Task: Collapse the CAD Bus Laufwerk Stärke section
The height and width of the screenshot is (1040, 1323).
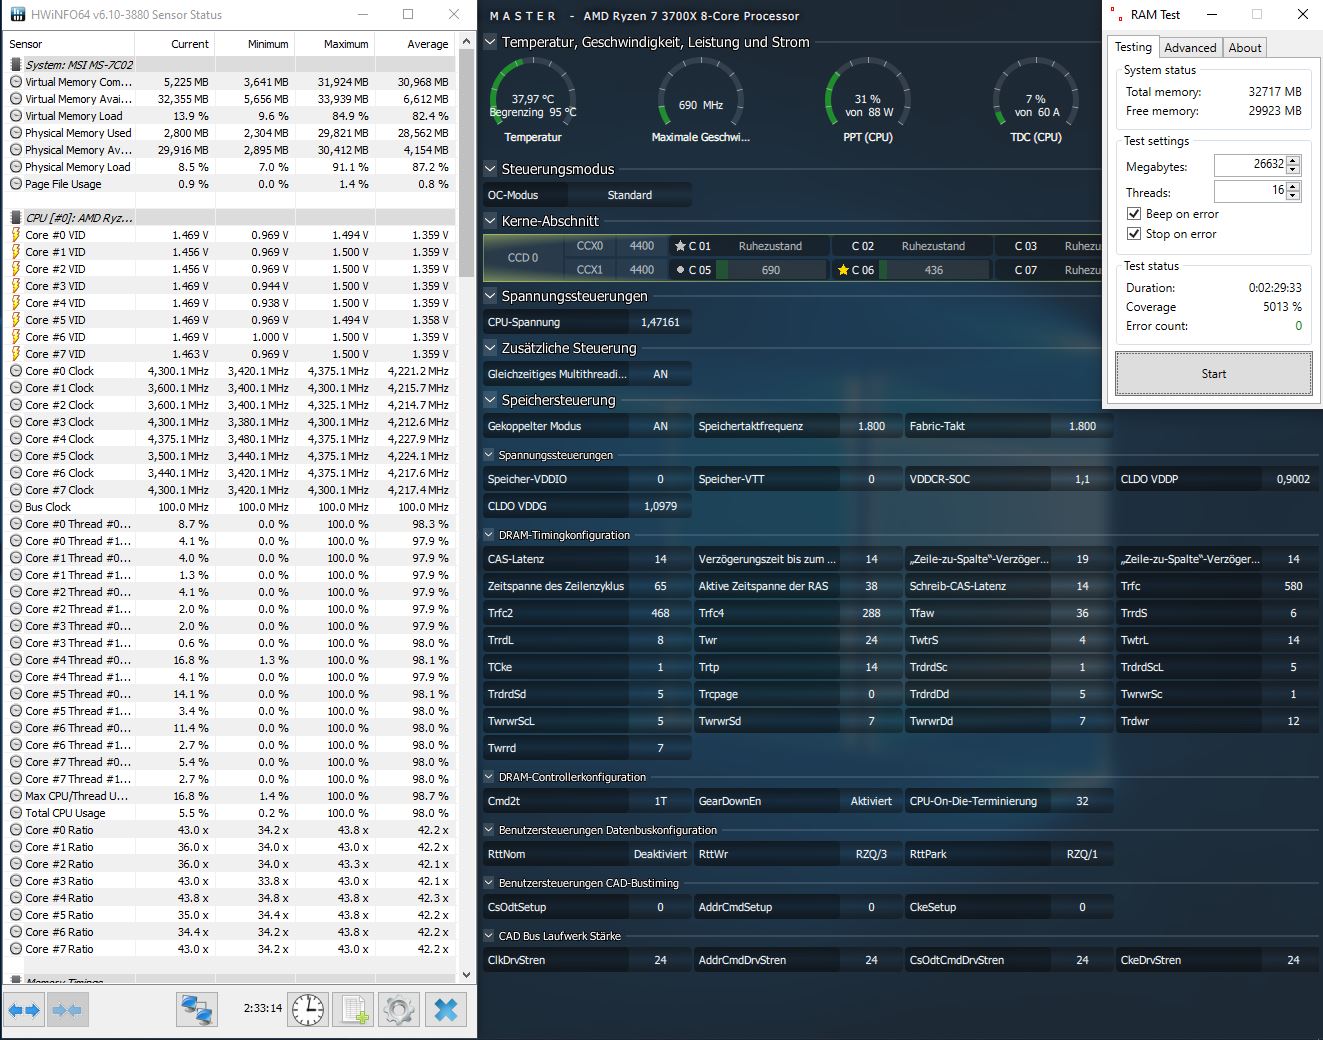Action: pos(489,936)
